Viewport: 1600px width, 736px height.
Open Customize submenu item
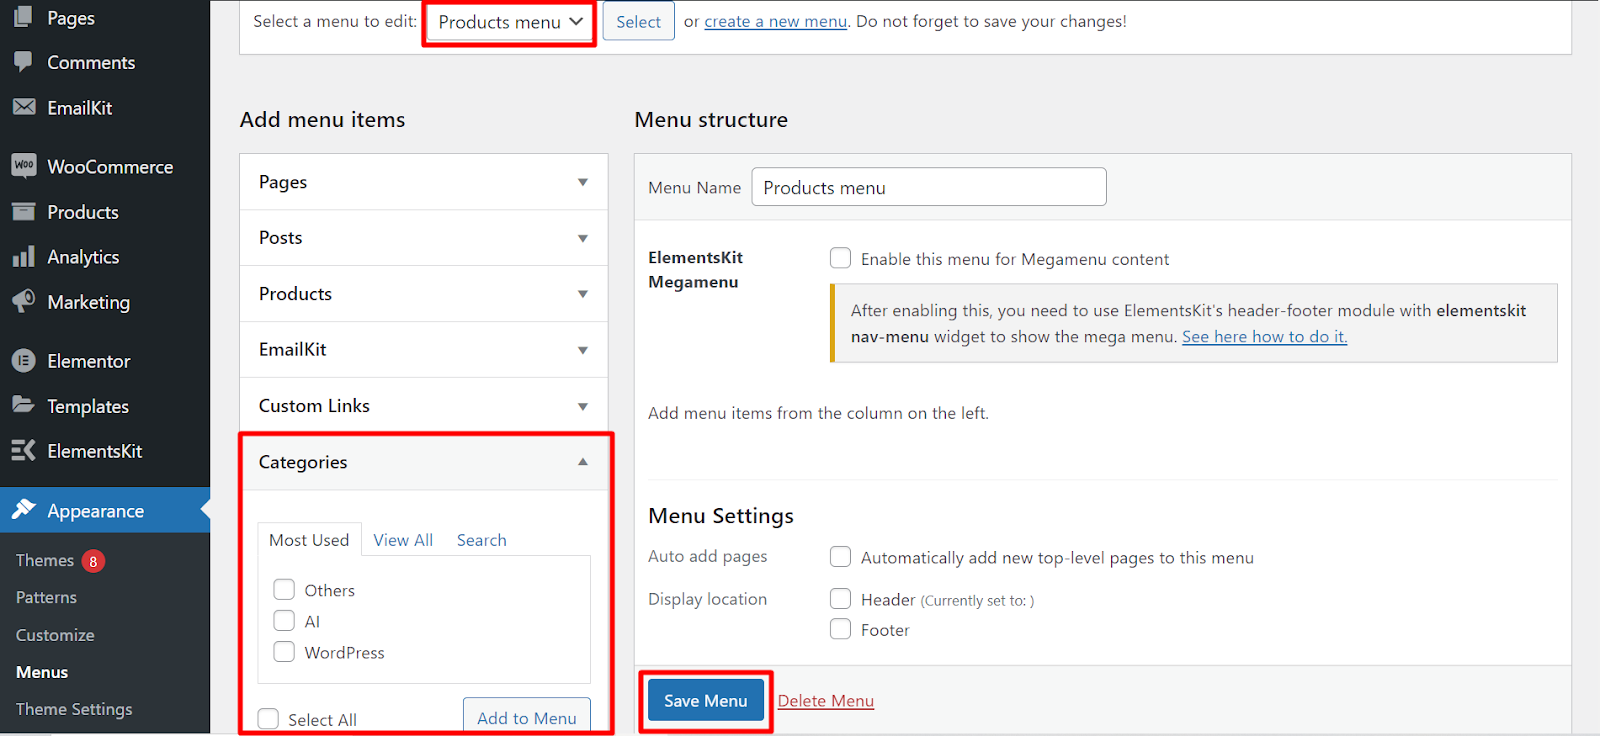point(55,635)
